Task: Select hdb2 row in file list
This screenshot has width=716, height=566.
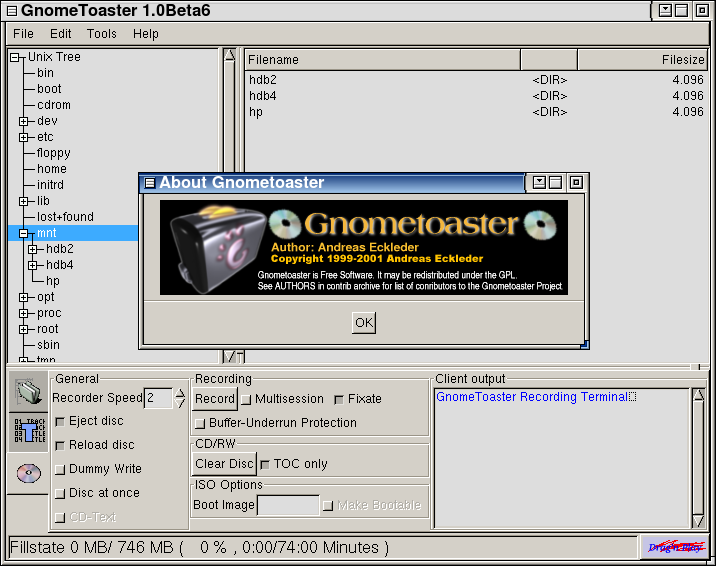Action: tap(476, 80)
